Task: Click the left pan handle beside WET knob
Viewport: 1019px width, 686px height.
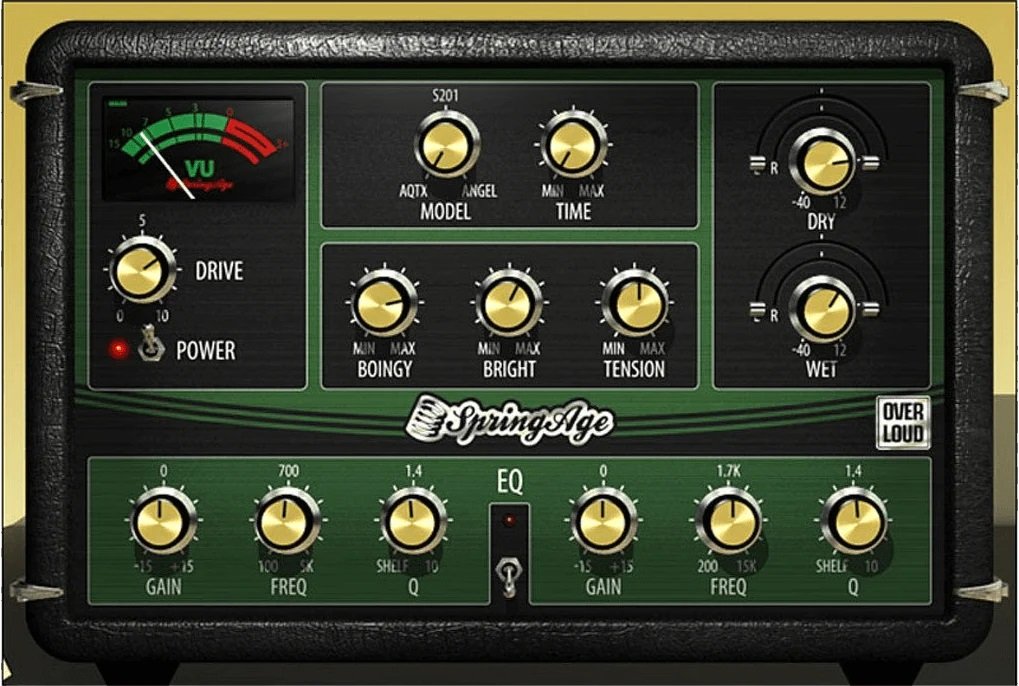Action: click(x=758, y=309)
